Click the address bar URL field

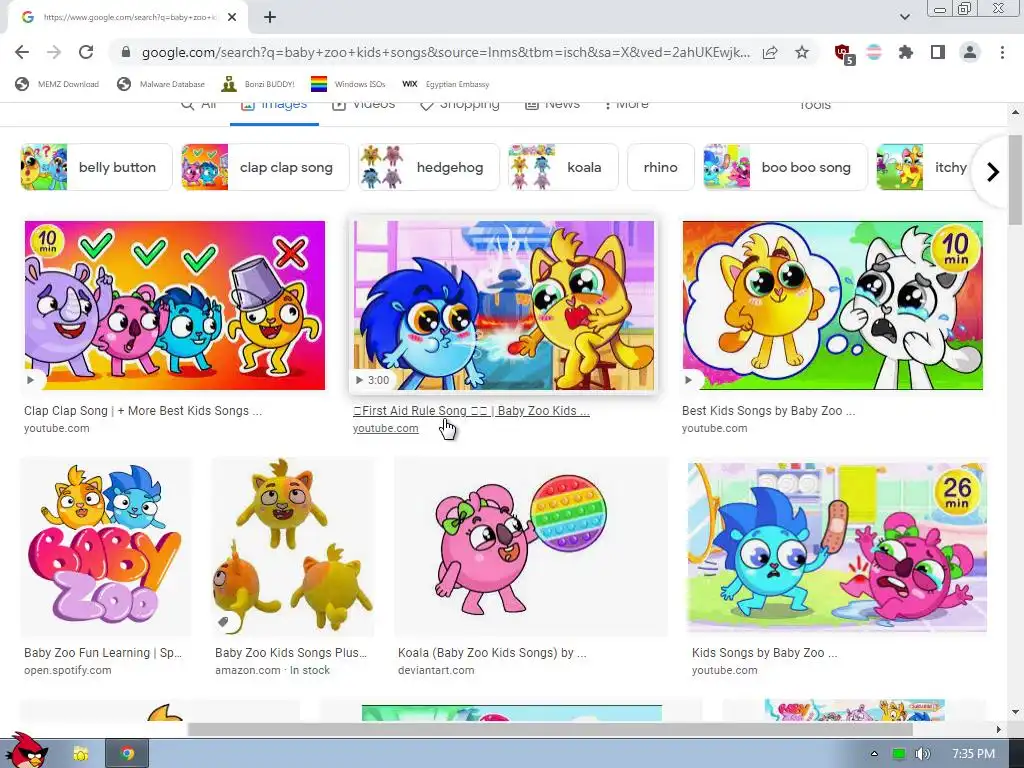pos(445,52)
